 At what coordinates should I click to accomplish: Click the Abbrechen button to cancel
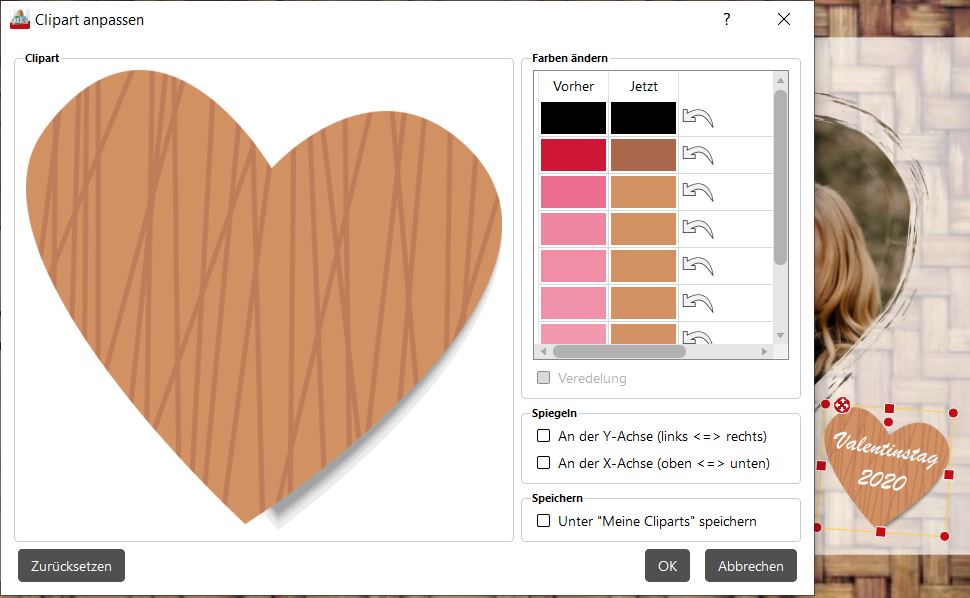click(x=750, y=566)
